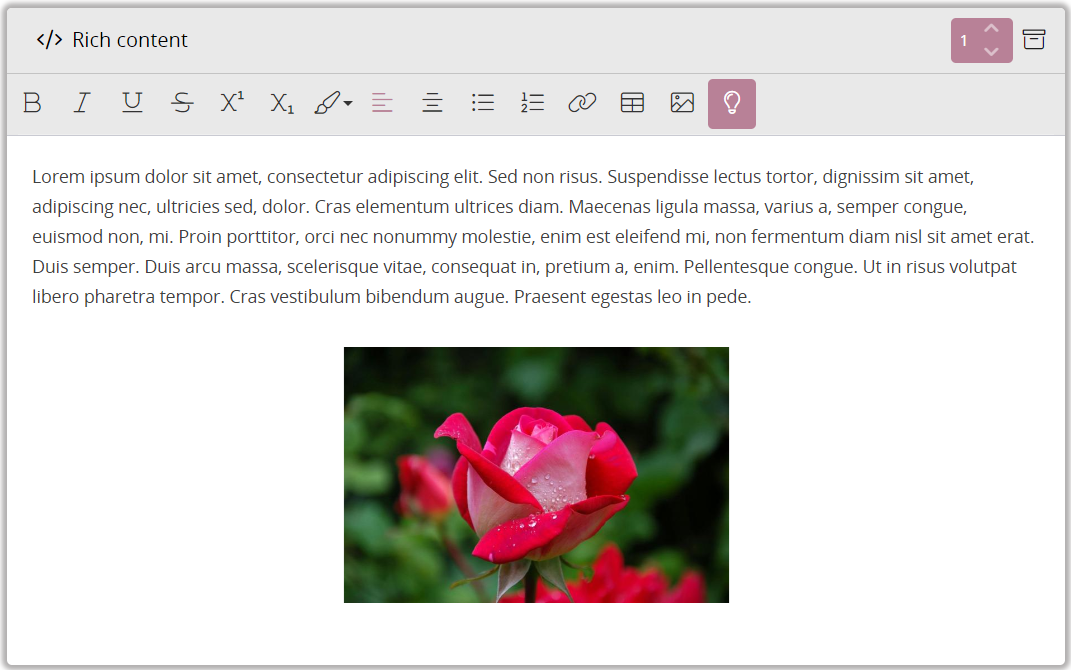This screenshot has height=670, width=1071.
Task: Select the rose image
Action: tap(536, 475)
